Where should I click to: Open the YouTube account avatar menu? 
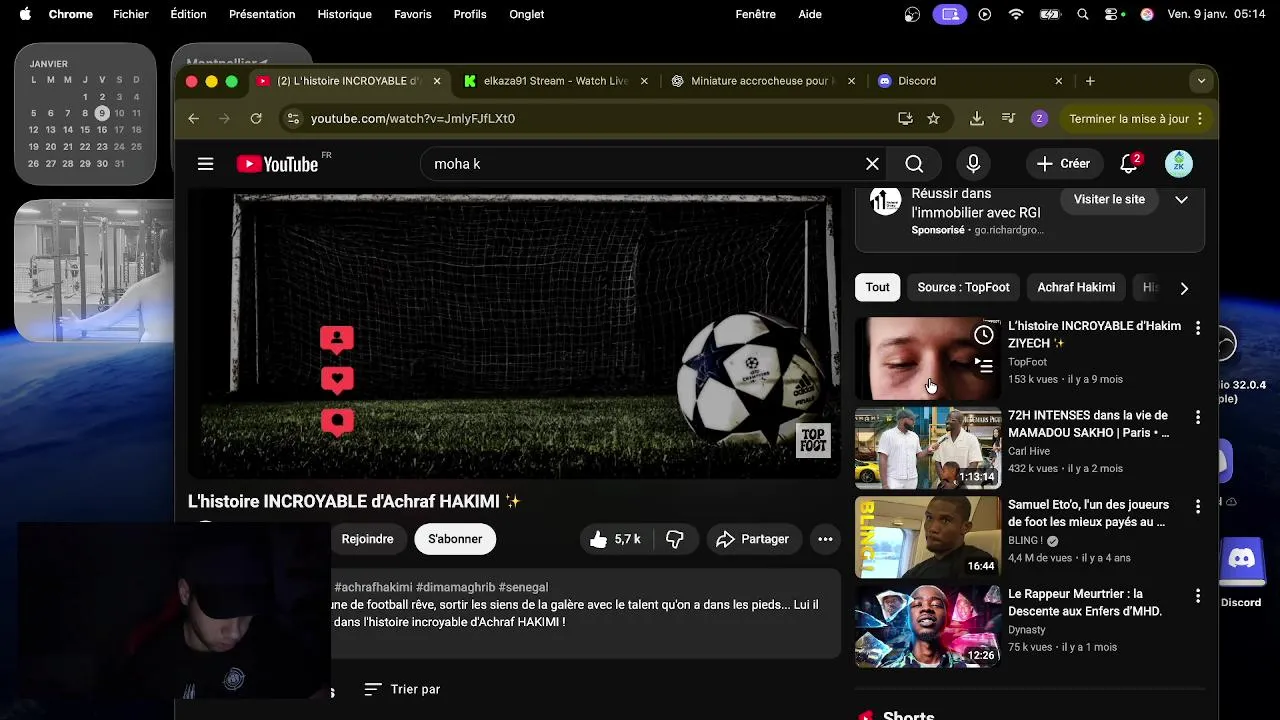(1179, 164)
